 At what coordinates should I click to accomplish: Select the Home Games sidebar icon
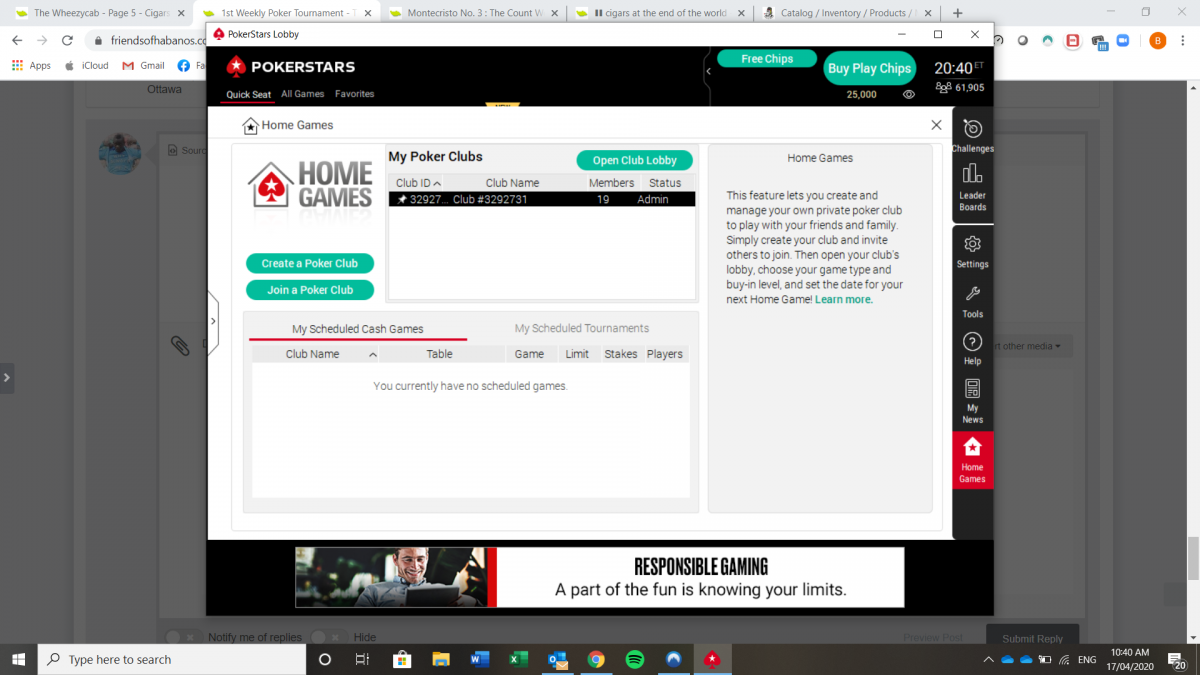click(x=972, y=461)
